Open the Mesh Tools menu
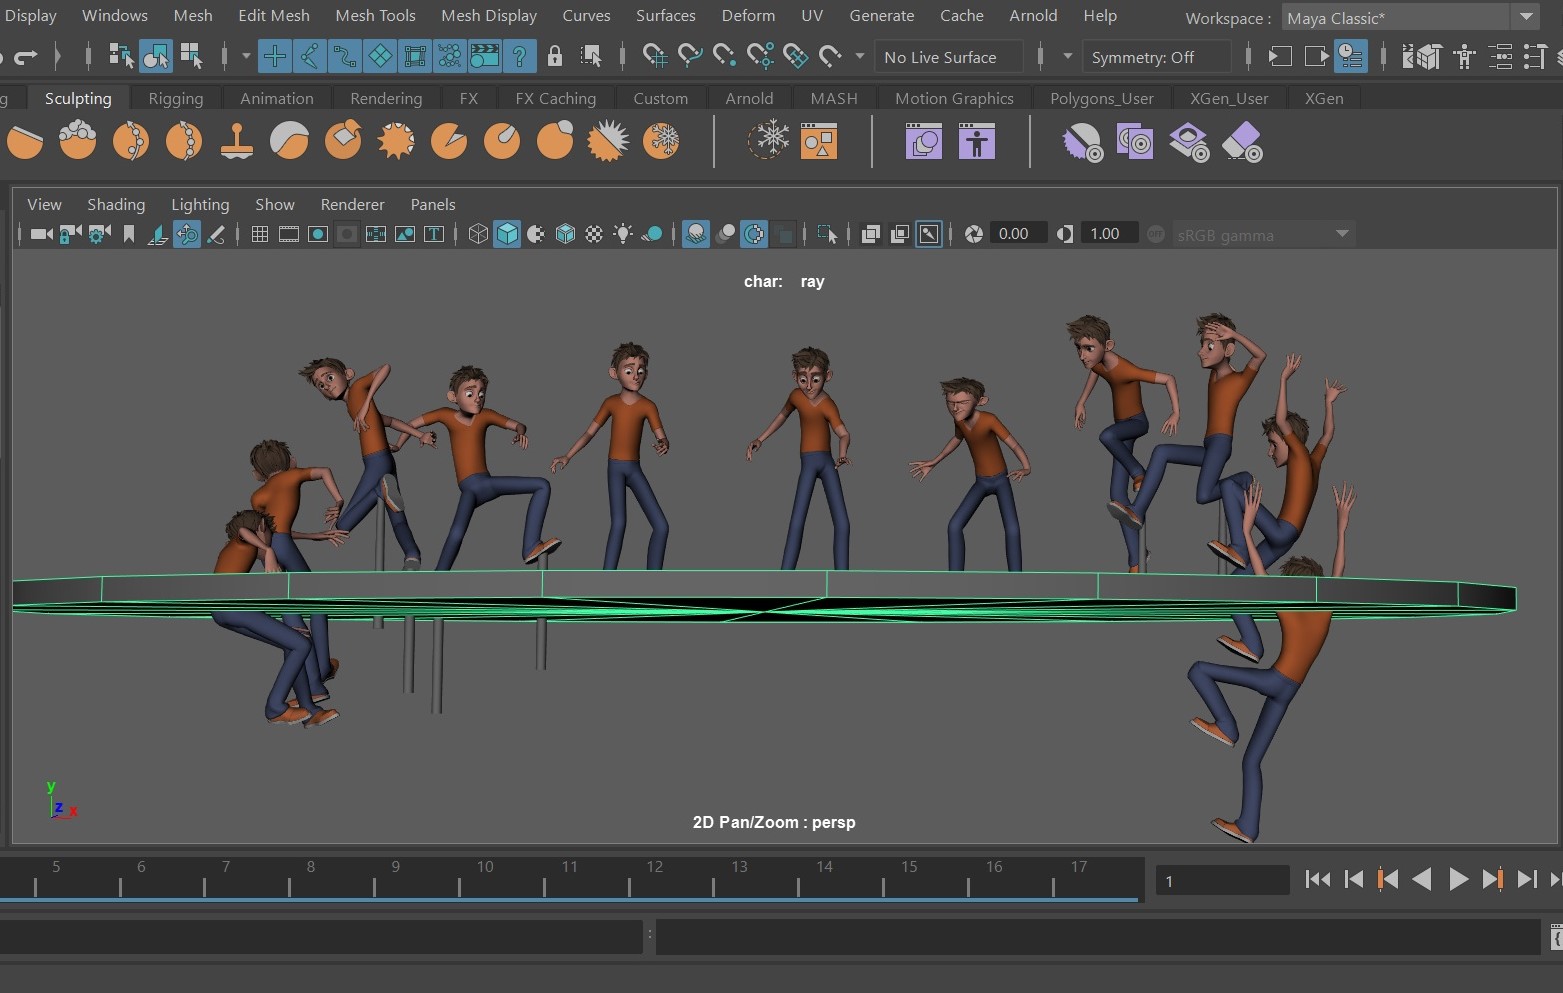 tap(375, 15)
